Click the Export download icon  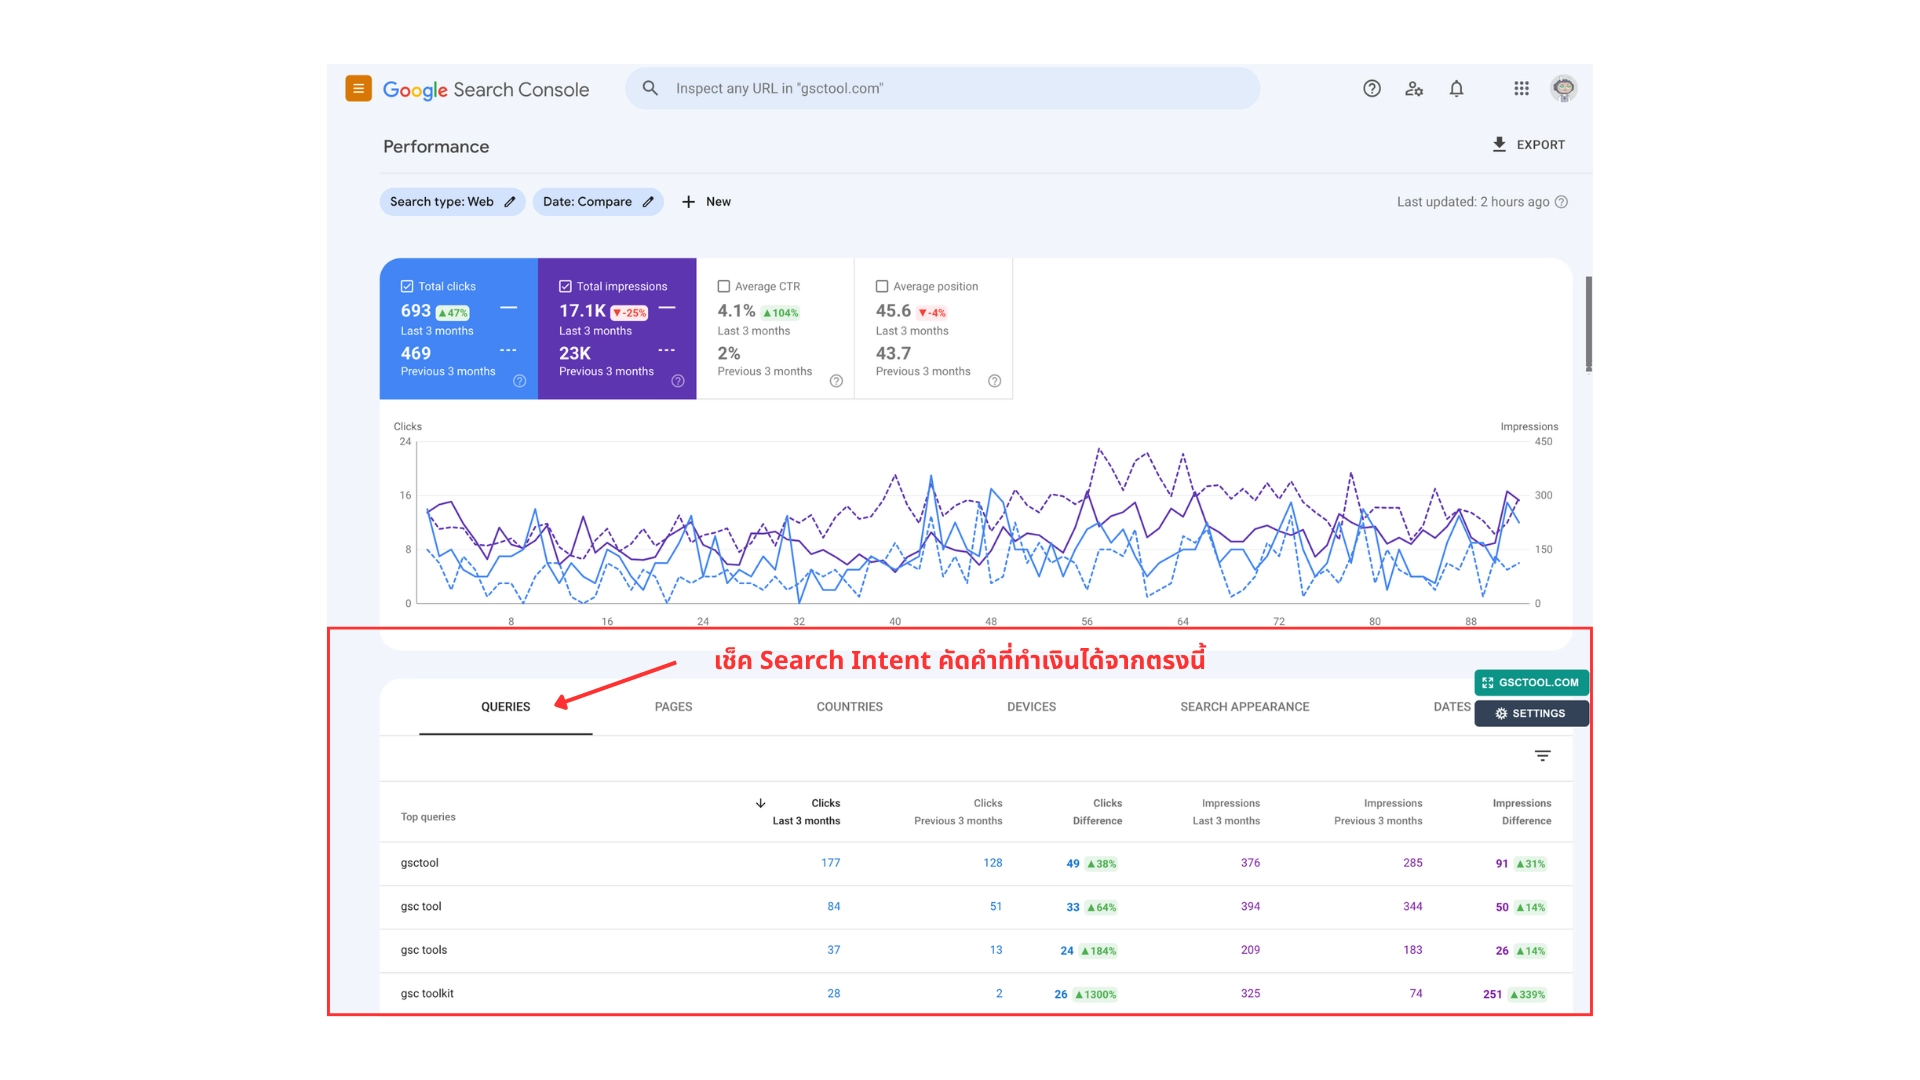pyautogui.click(x=1499, y=145)
